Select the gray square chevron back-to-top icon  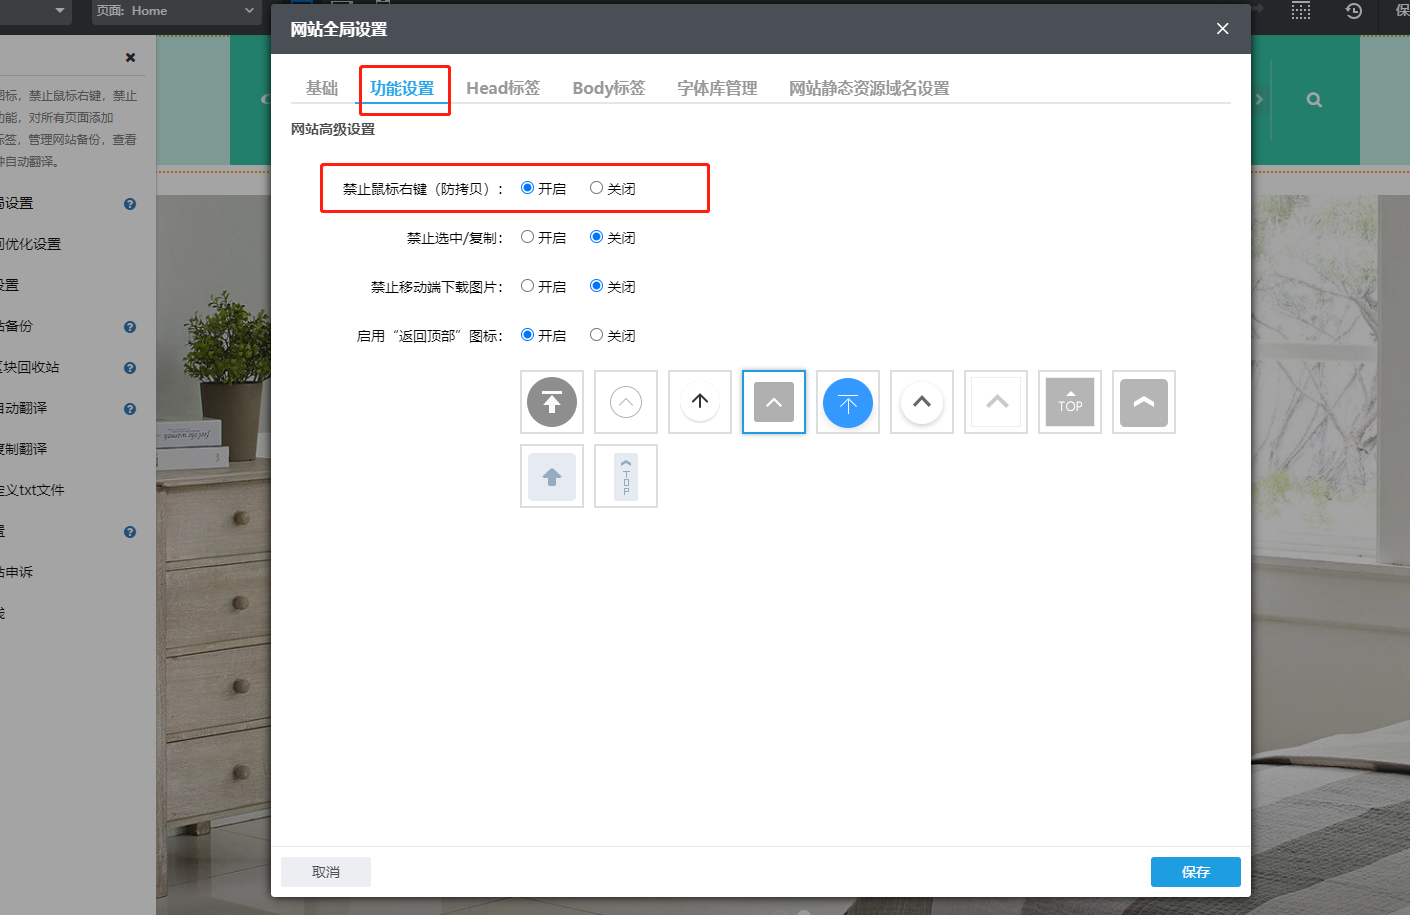[x=773, y=402]
